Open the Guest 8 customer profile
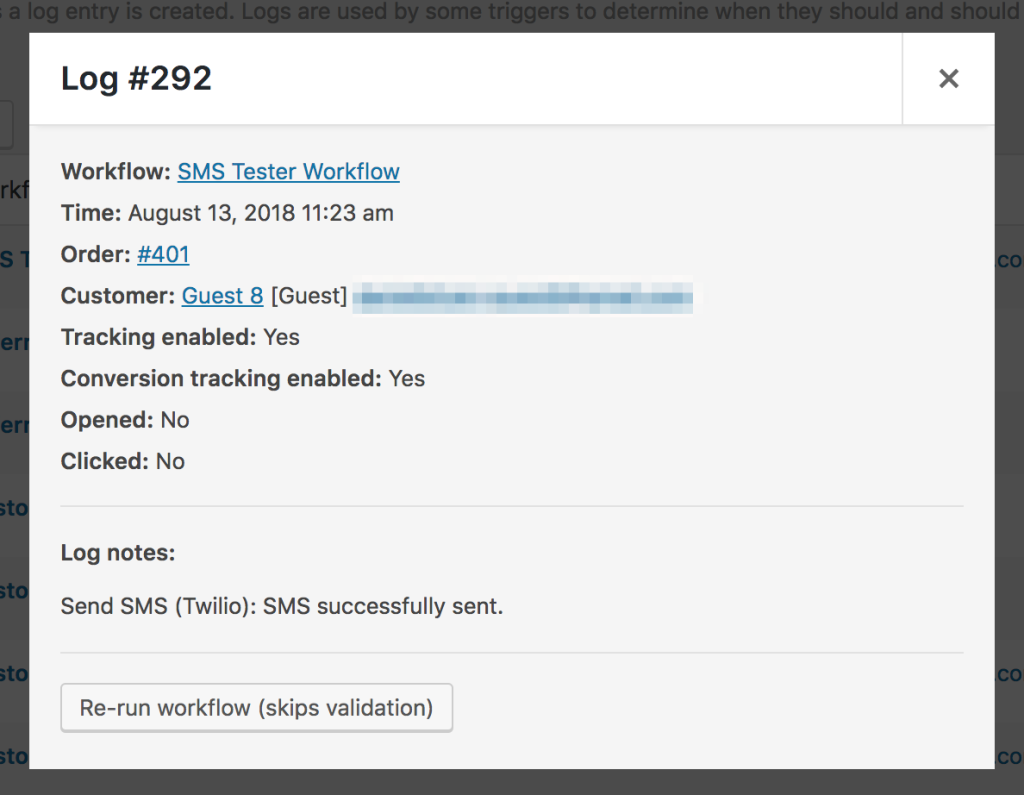 222,295
